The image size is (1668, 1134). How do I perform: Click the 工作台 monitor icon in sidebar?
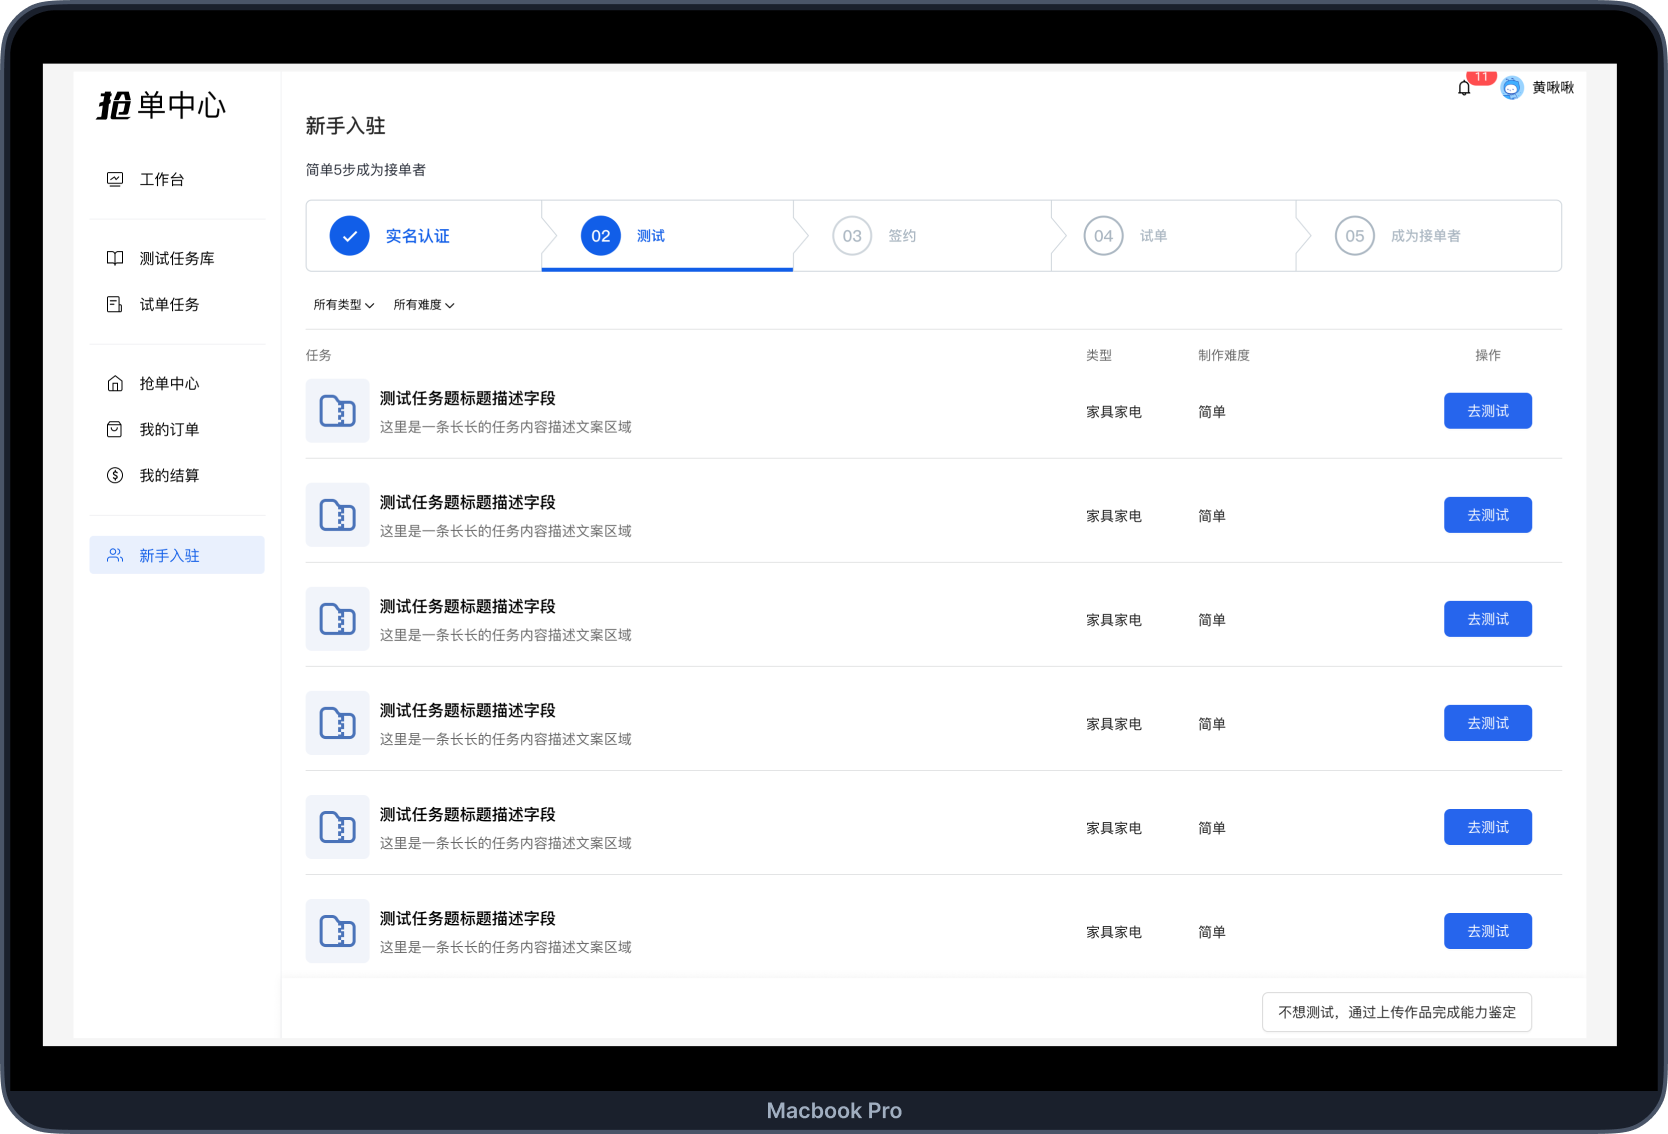click(x=115, y=179)
